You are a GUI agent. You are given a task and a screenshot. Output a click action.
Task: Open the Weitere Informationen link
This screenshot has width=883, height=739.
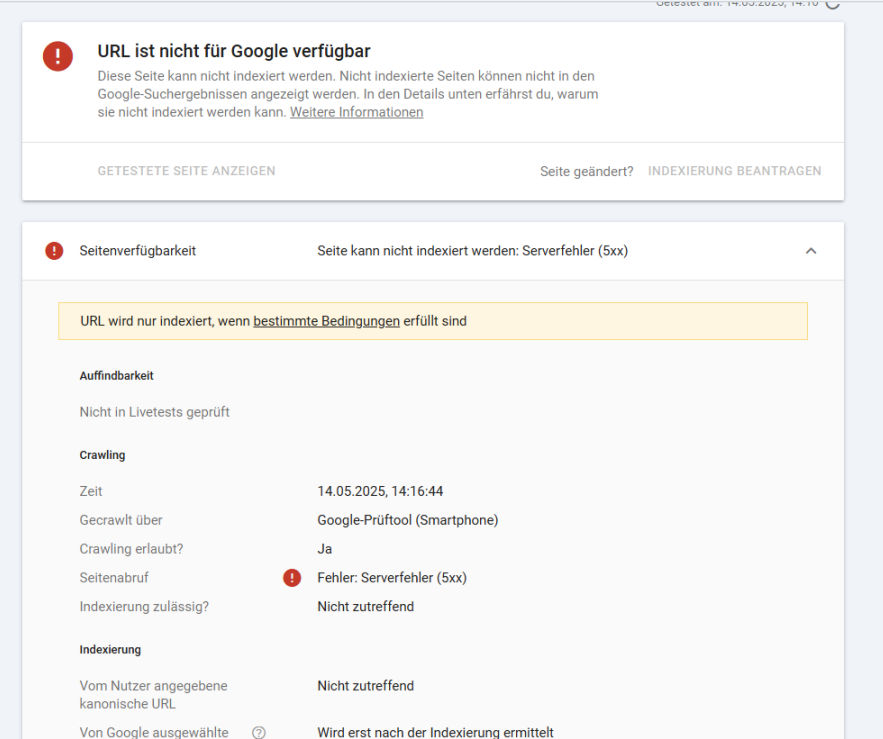pos(356,112)
